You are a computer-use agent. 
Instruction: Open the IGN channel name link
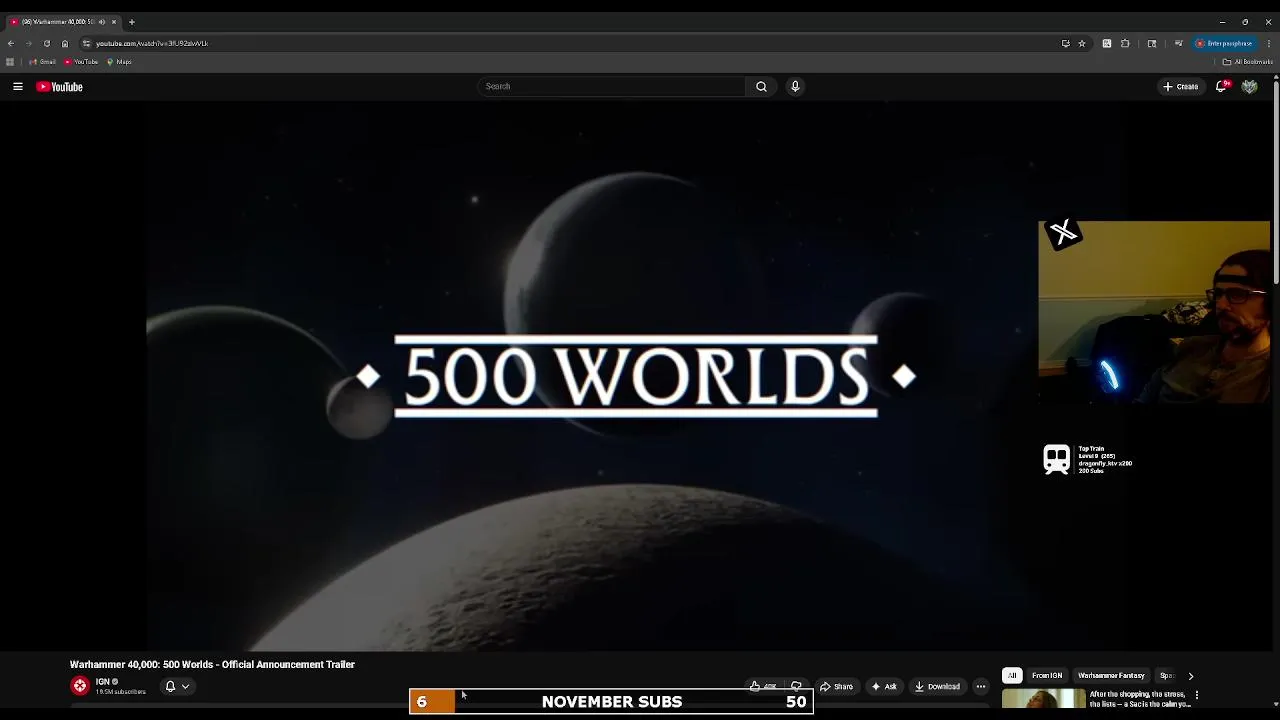(102, 682)
